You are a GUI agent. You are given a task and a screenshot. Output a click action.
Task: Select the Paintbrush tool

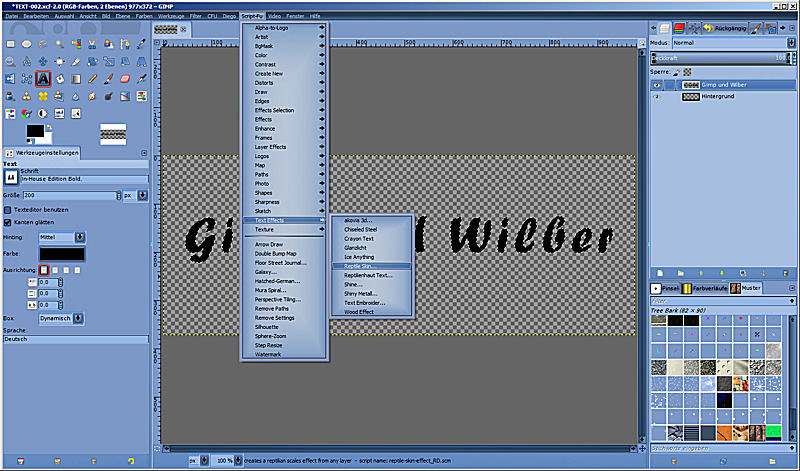(x=109, y=79)
